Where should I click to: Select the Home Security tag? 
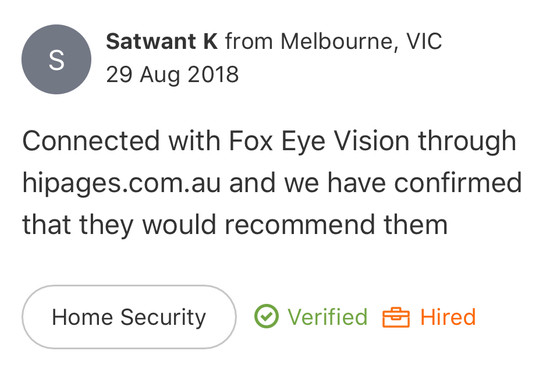pyautogui.click(x=129, y=317)
